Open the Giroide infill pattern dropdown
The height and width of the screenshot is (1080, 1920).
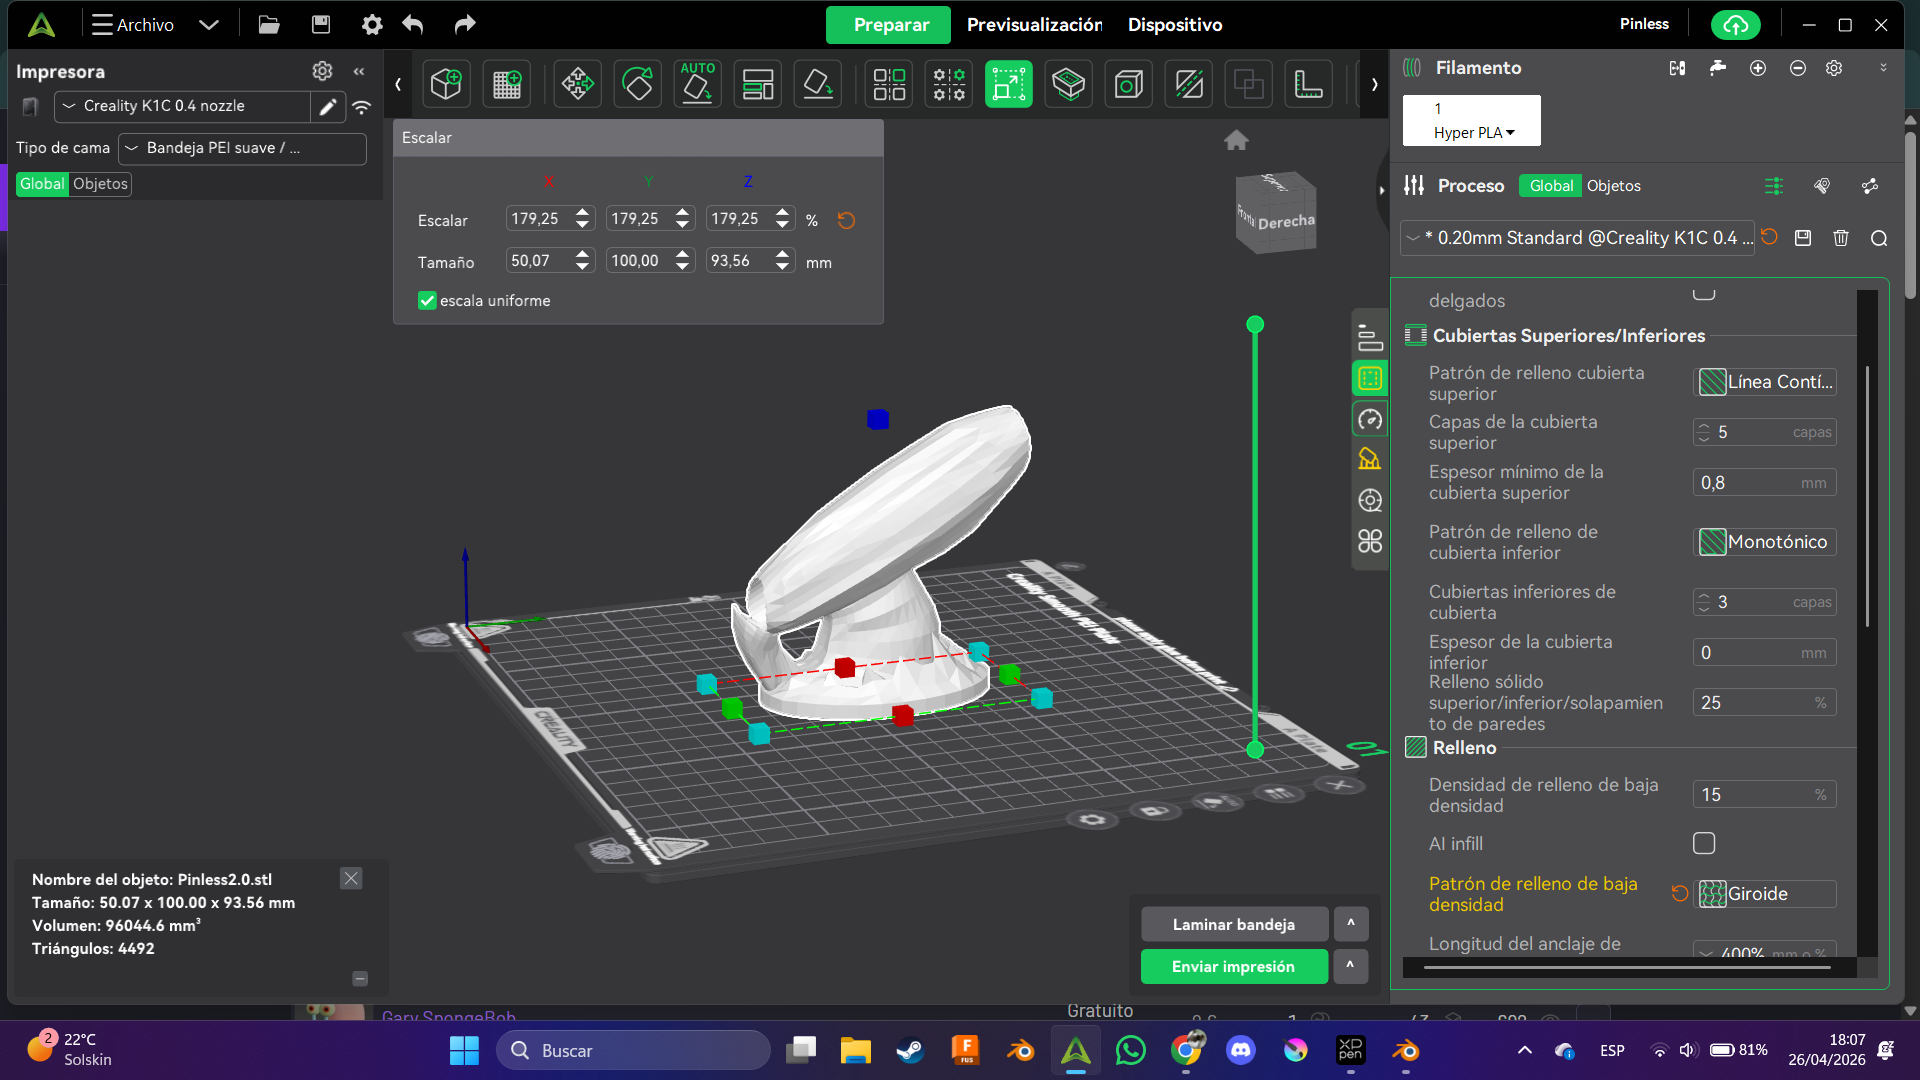point(1765,894)
